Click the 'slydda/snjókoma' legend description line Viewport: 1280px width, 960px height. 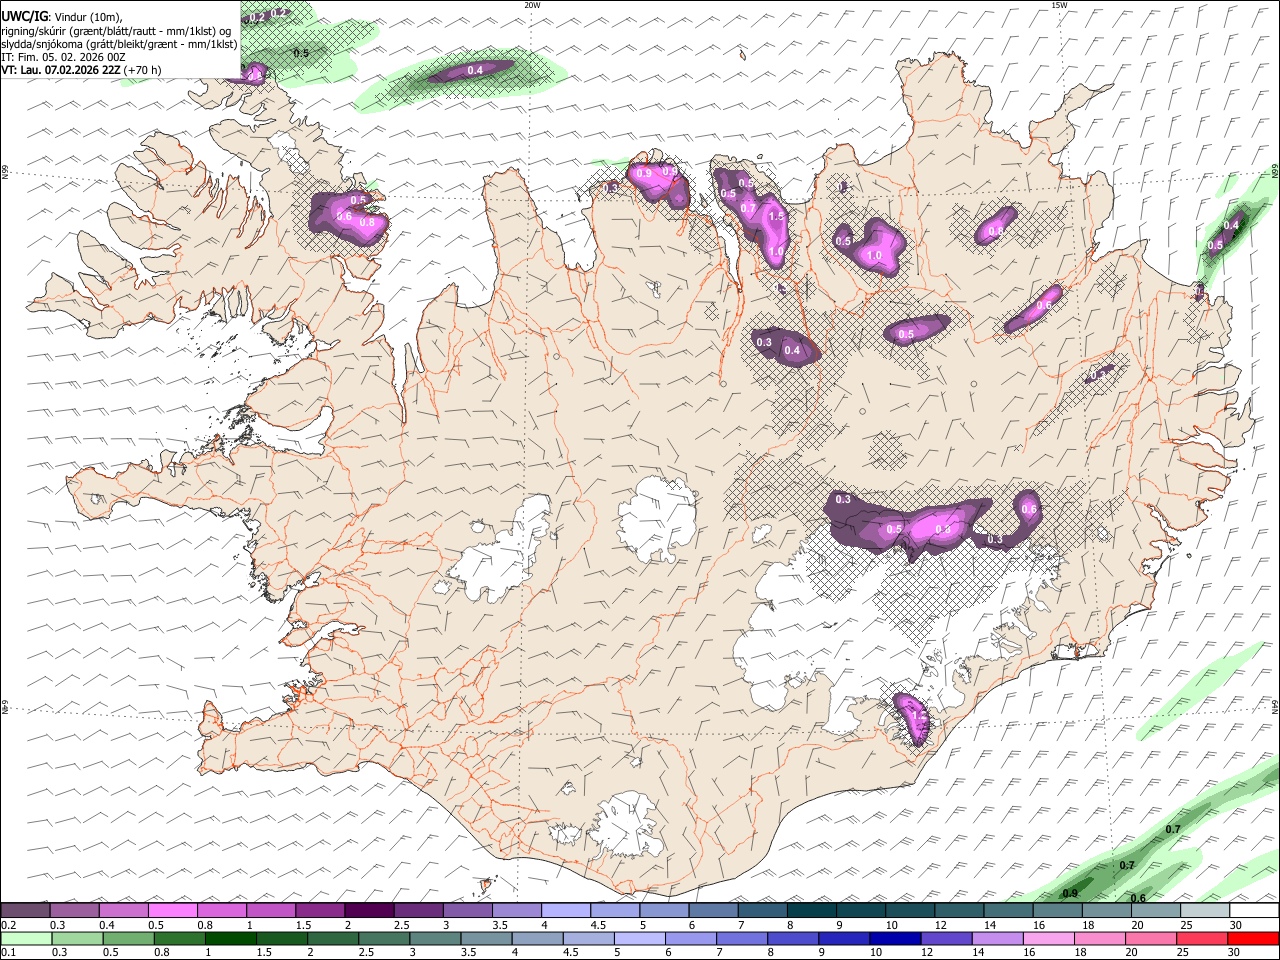pos(119,44)
